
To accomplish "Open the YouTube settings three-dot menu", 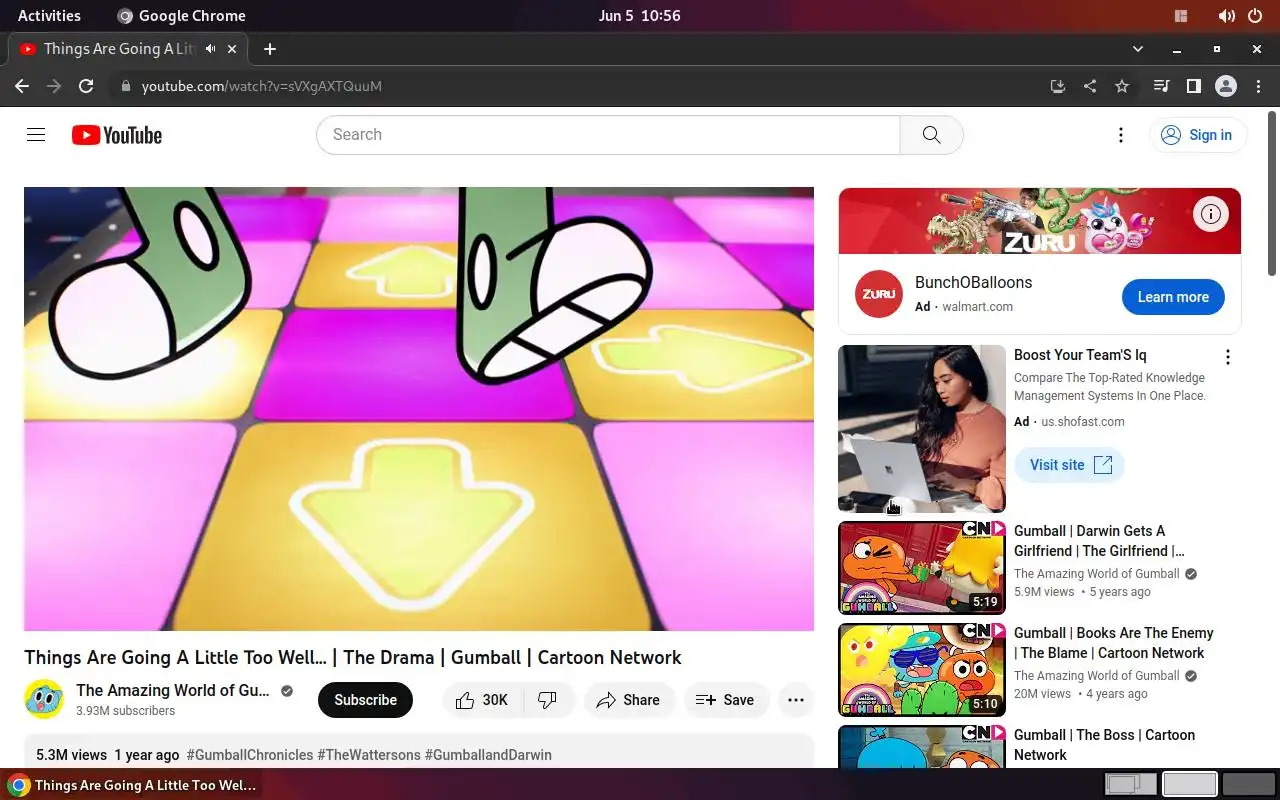I will [x=1121, y=135].
